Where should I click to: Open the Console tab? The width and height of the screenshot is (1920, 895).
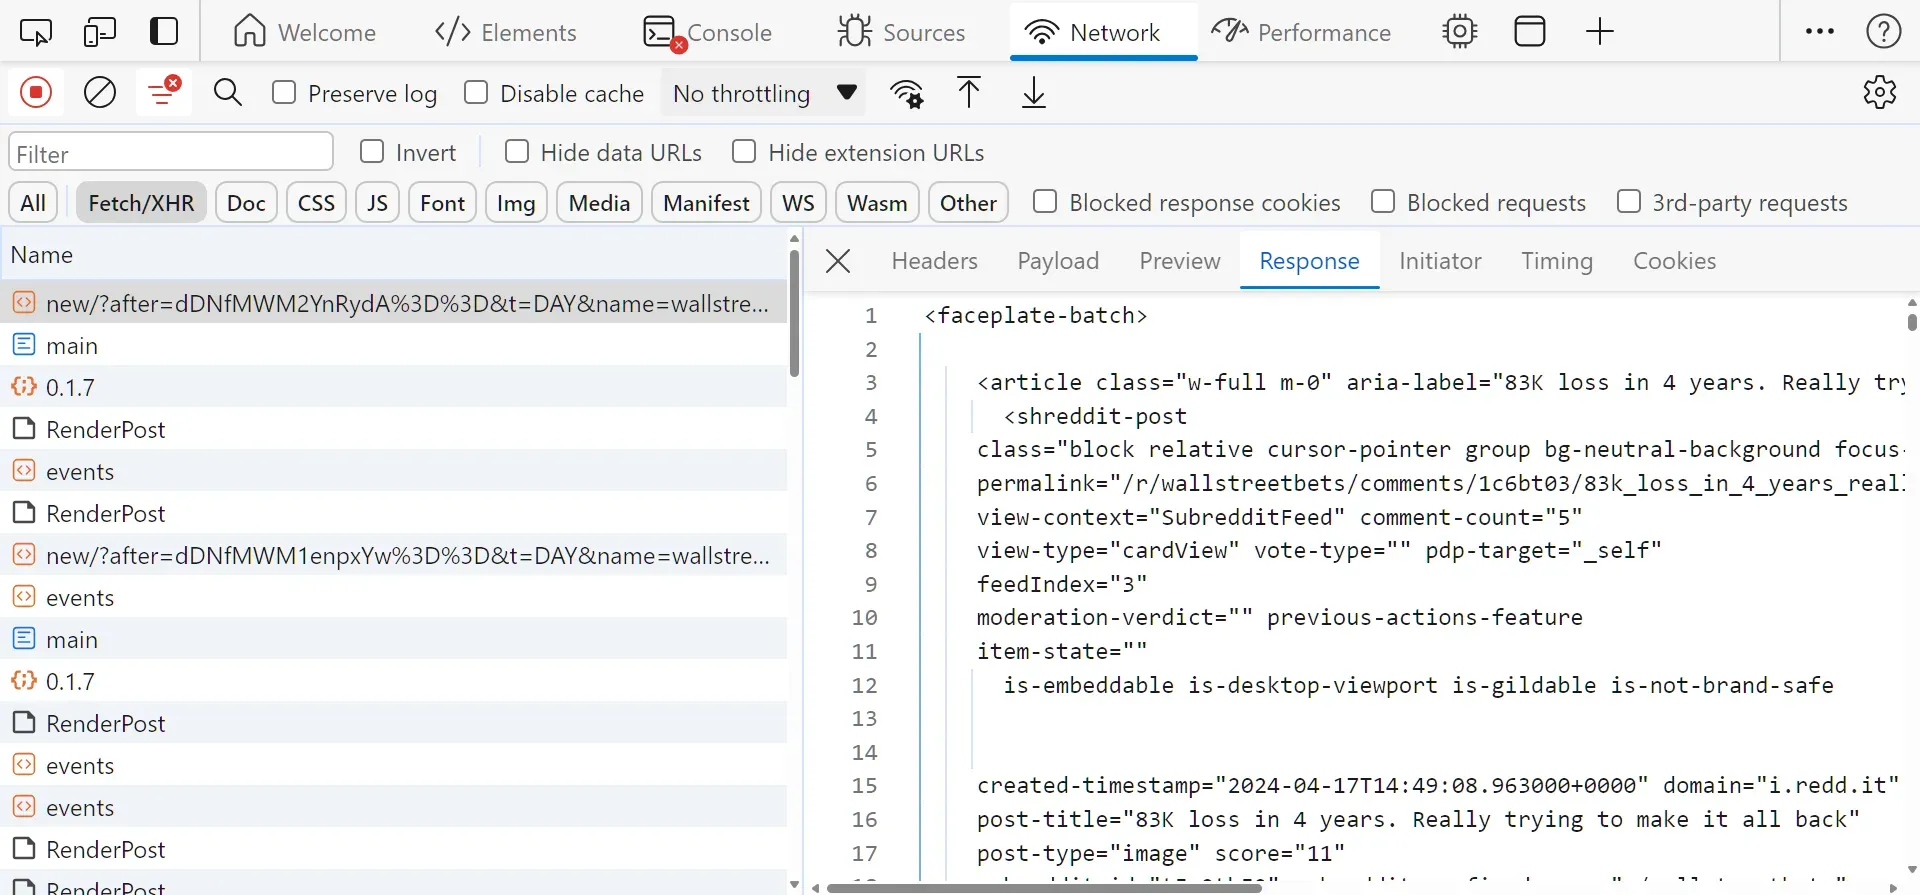point(708,32)
